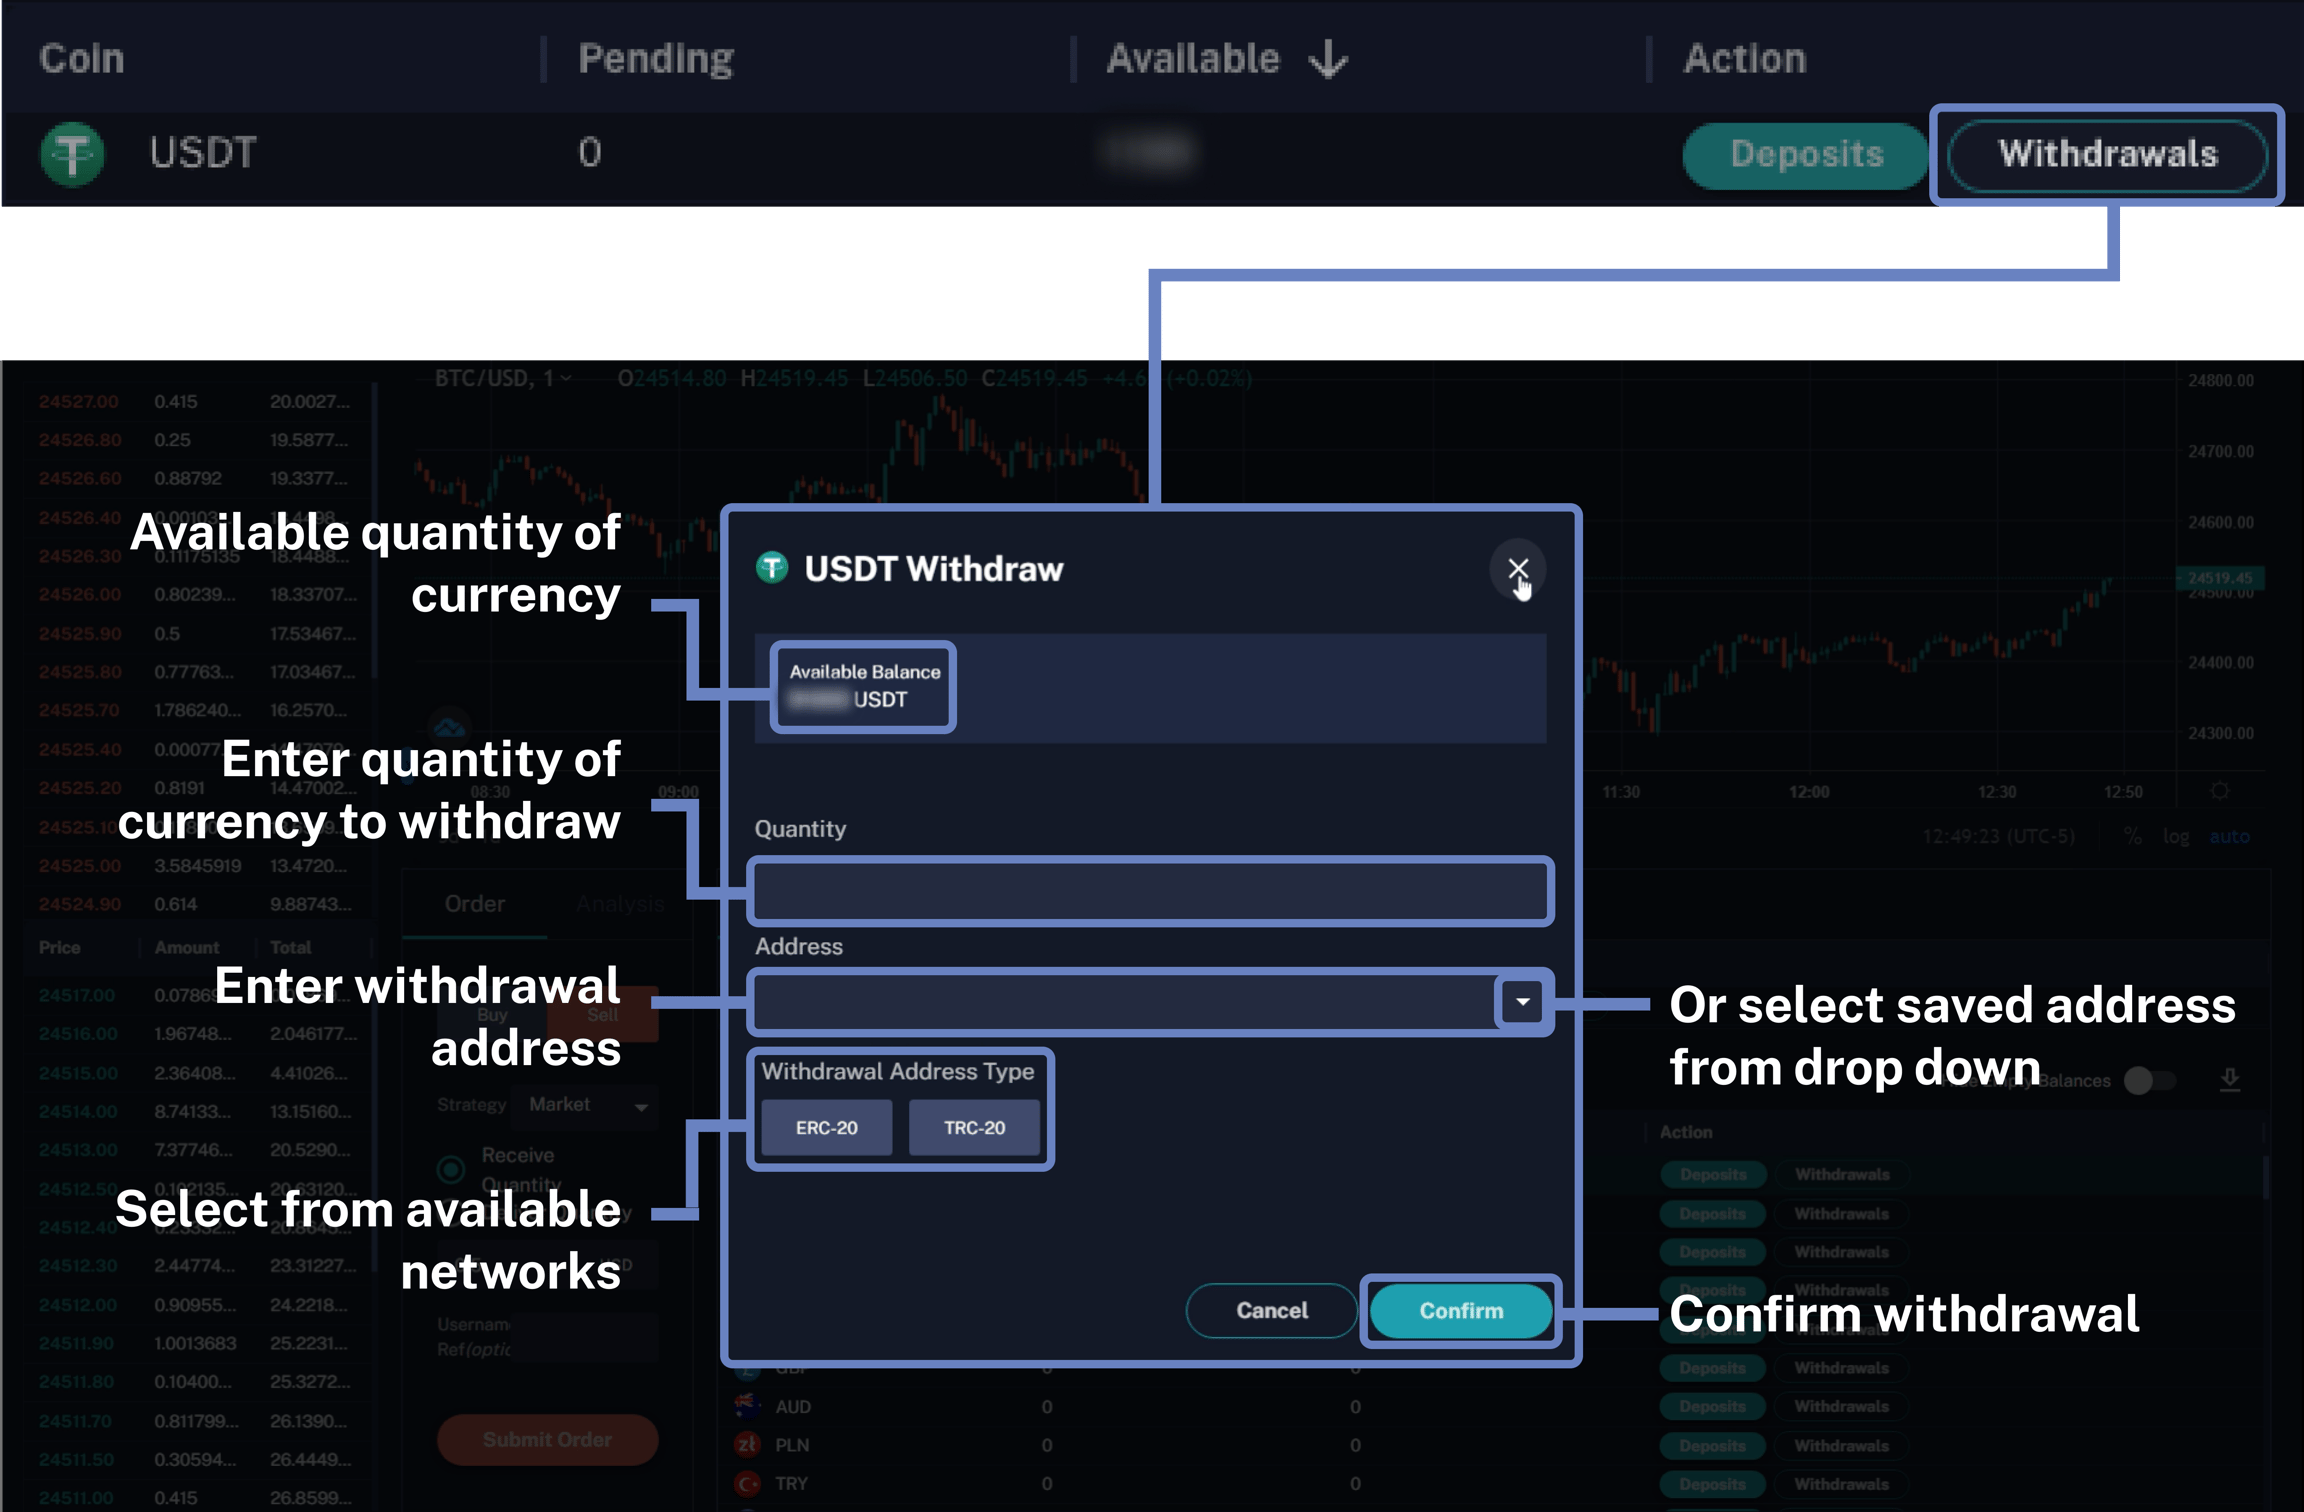
Task: Open the saved address dropdown arrow
Action: click(x=1522, y=1001)
